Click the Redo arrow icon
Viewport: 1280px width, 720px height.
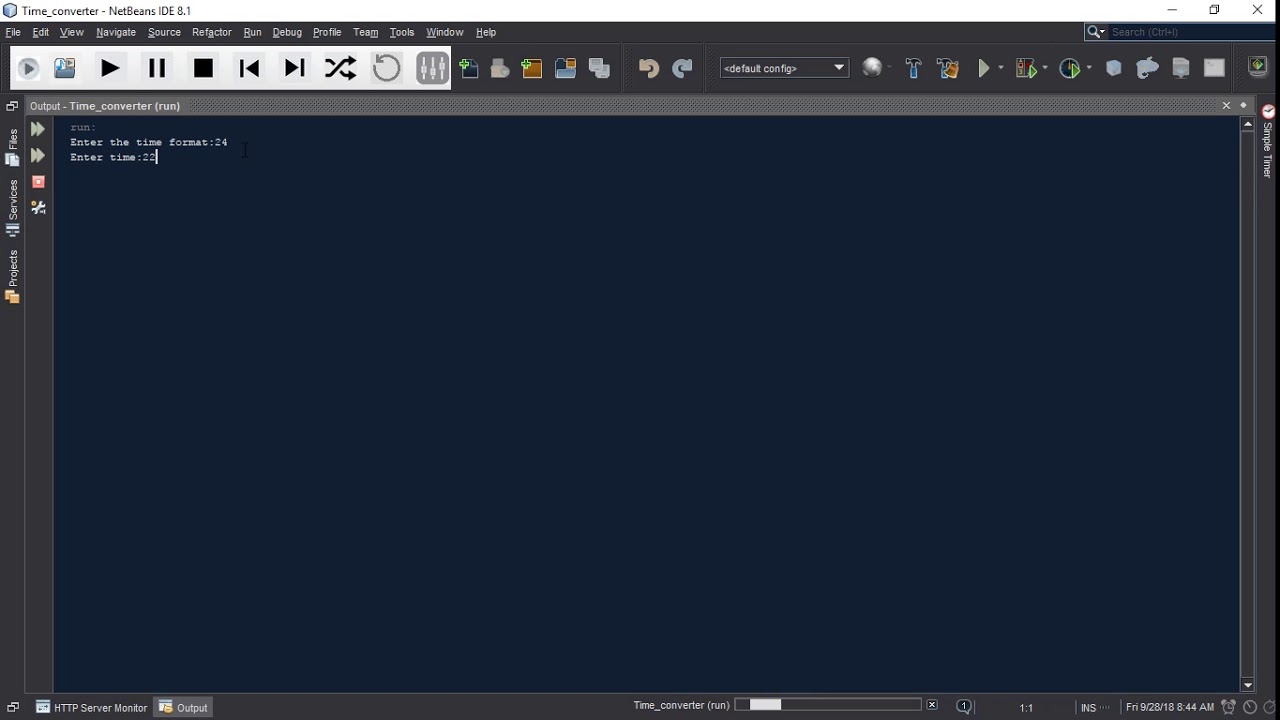pyautogui.click(x=682, y=68)
